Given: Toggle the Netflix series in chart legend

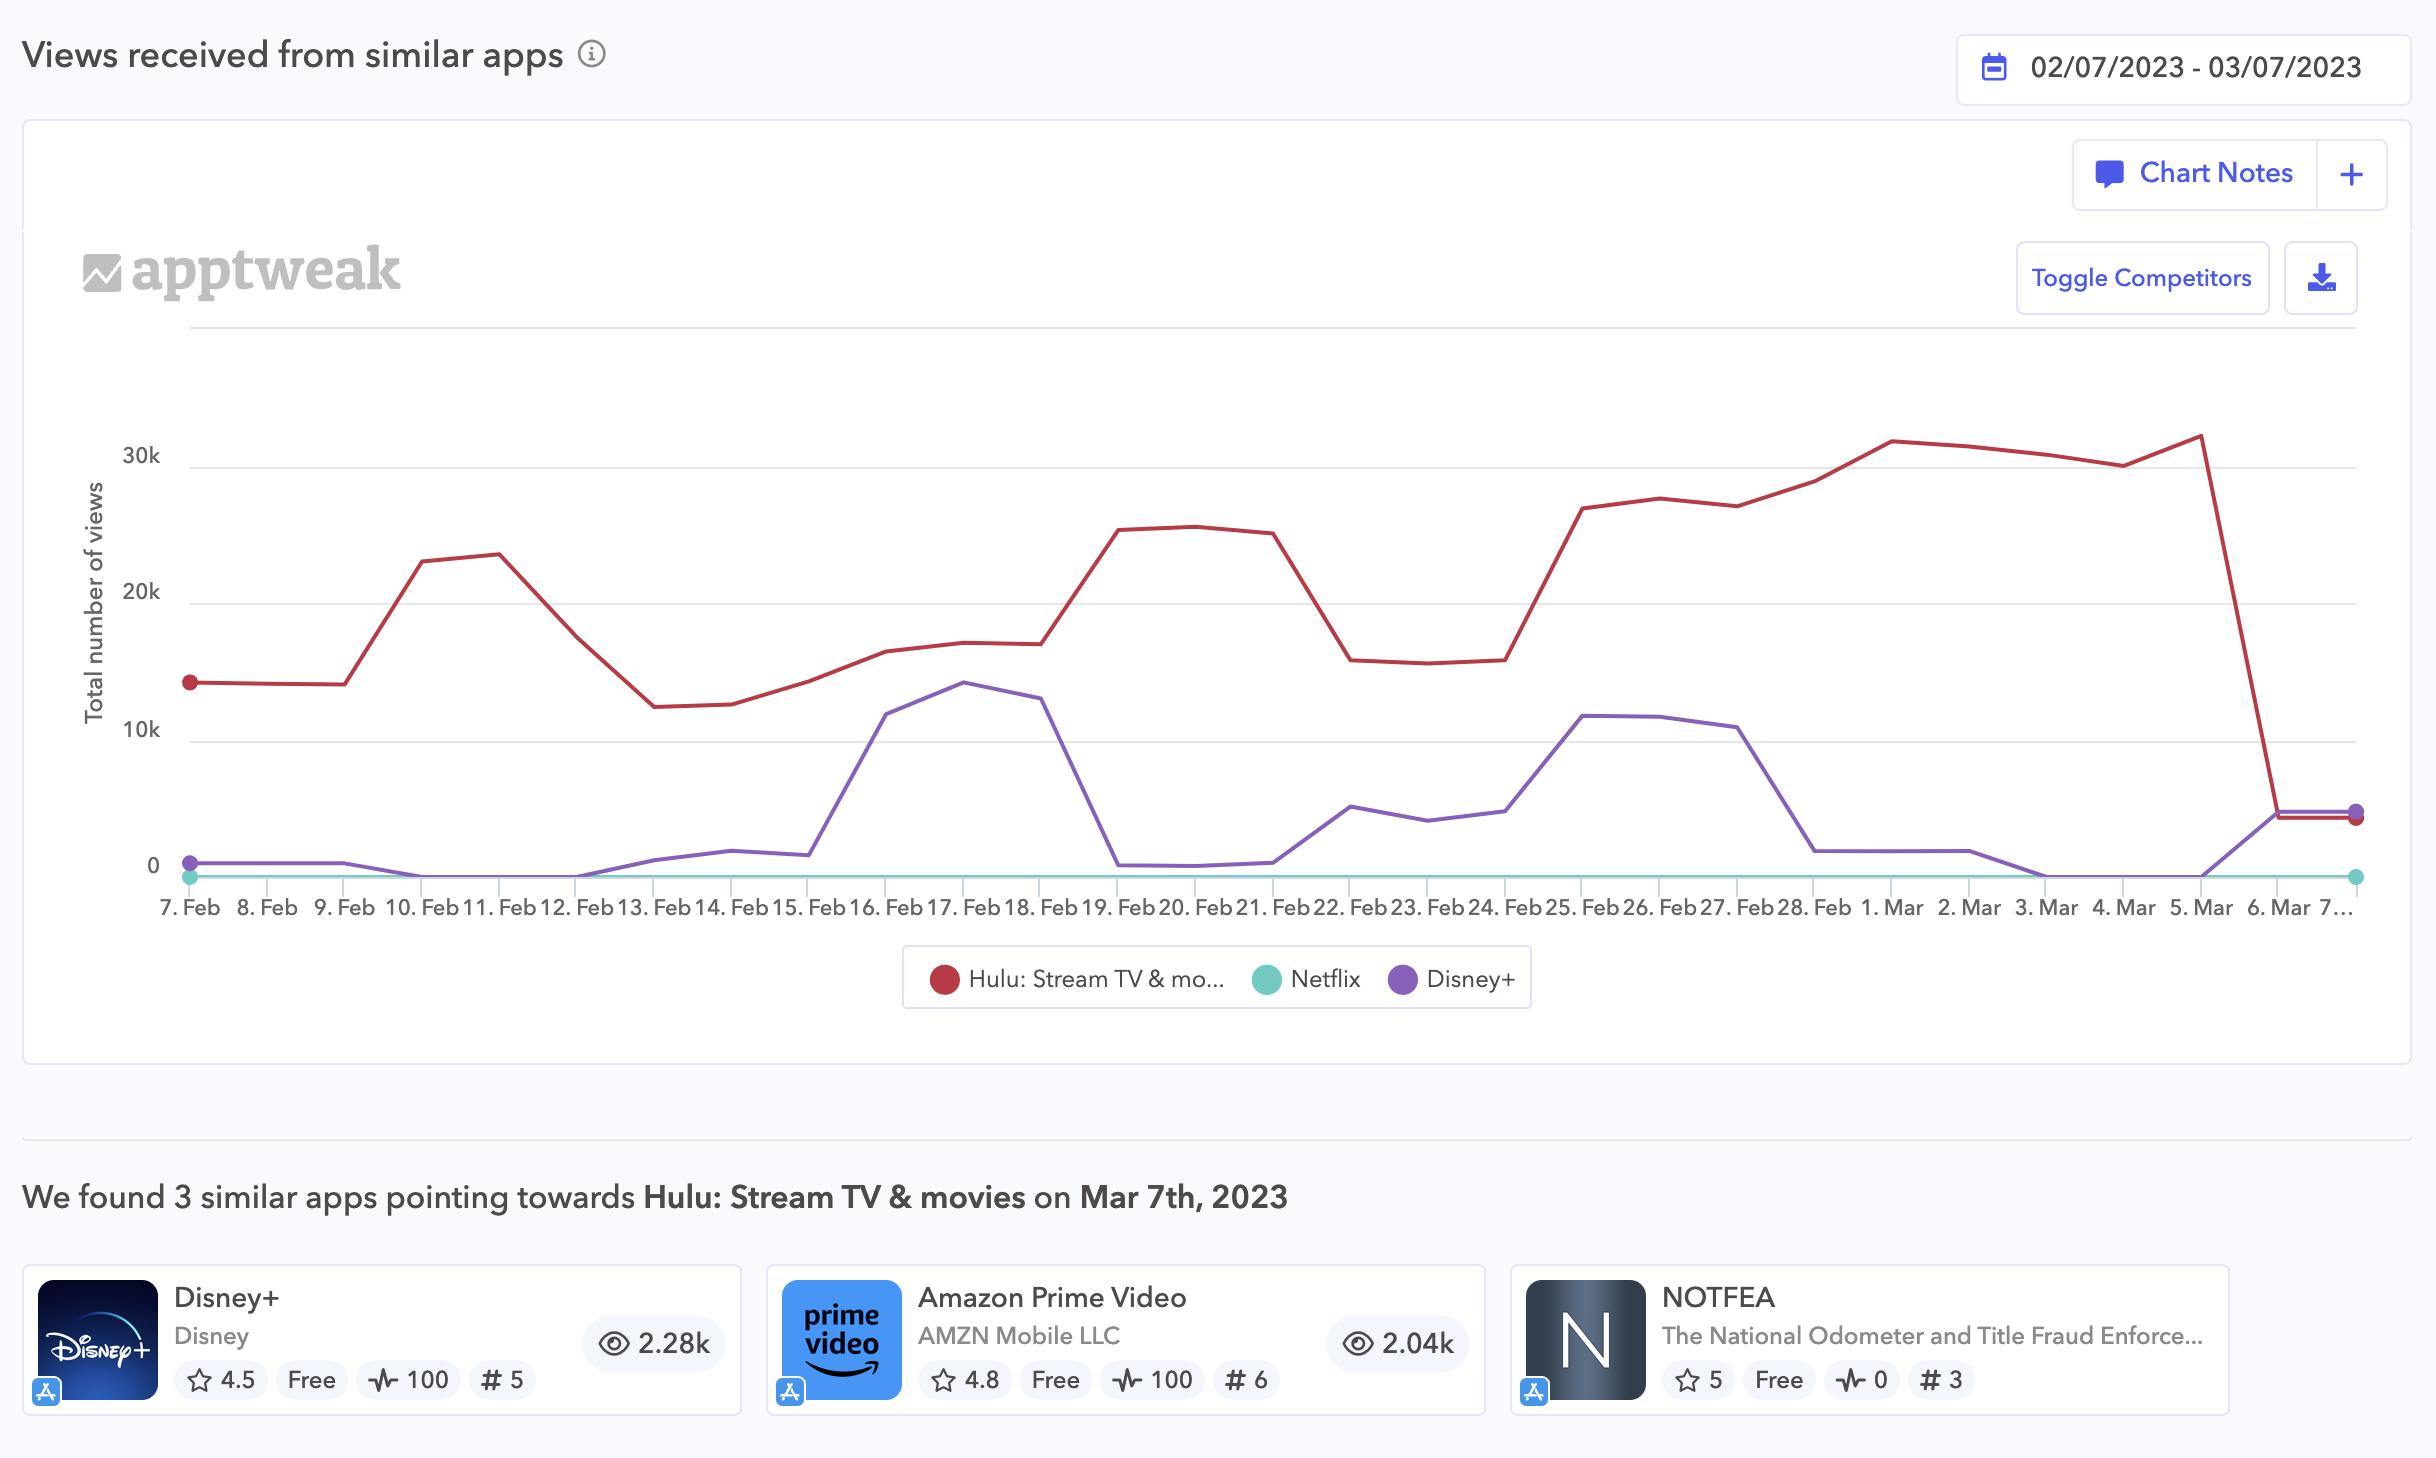Looking at the screenshot, I should tap(1307, 979).
